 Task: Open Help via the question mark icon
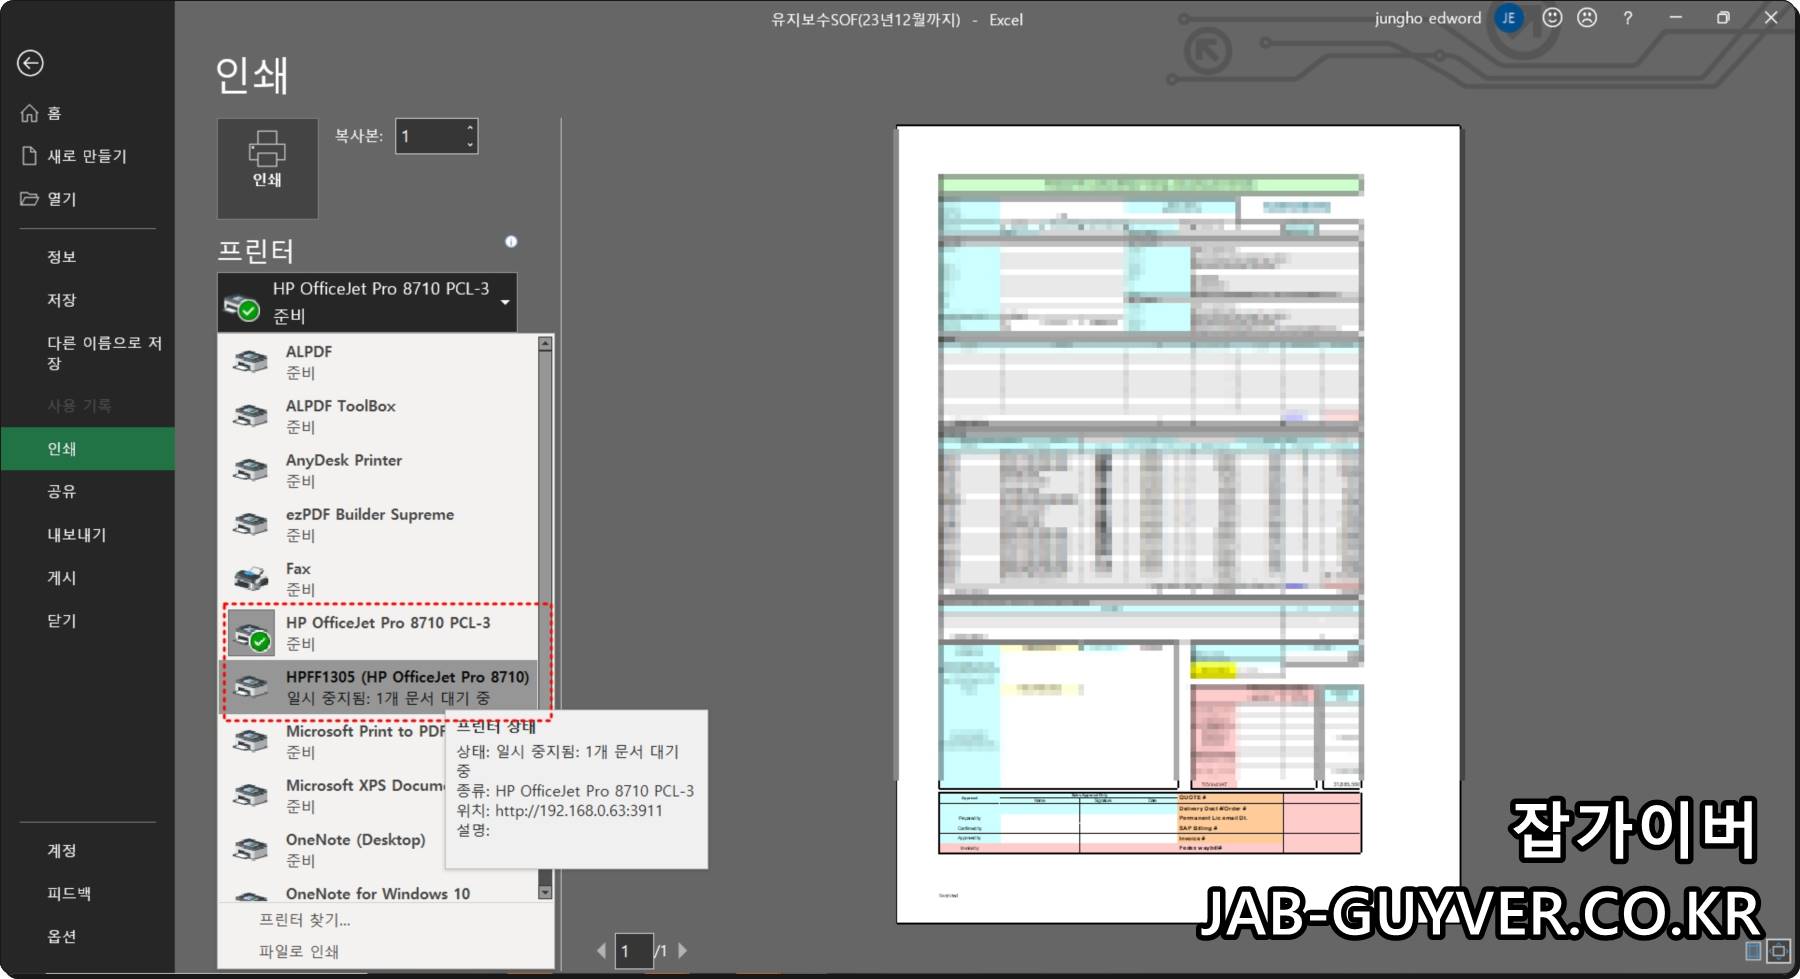click(x=1629, y=18)
